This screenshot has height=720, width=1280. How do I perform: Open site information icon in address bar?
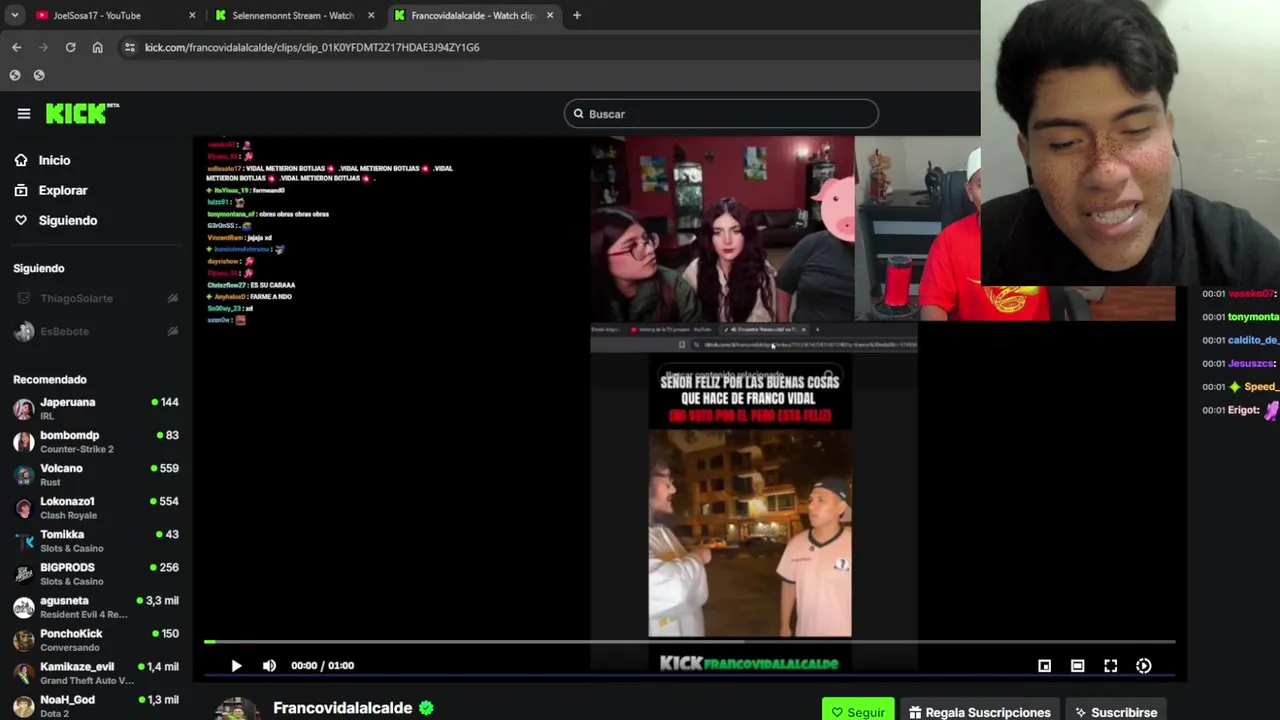click(x=129, y=47)
